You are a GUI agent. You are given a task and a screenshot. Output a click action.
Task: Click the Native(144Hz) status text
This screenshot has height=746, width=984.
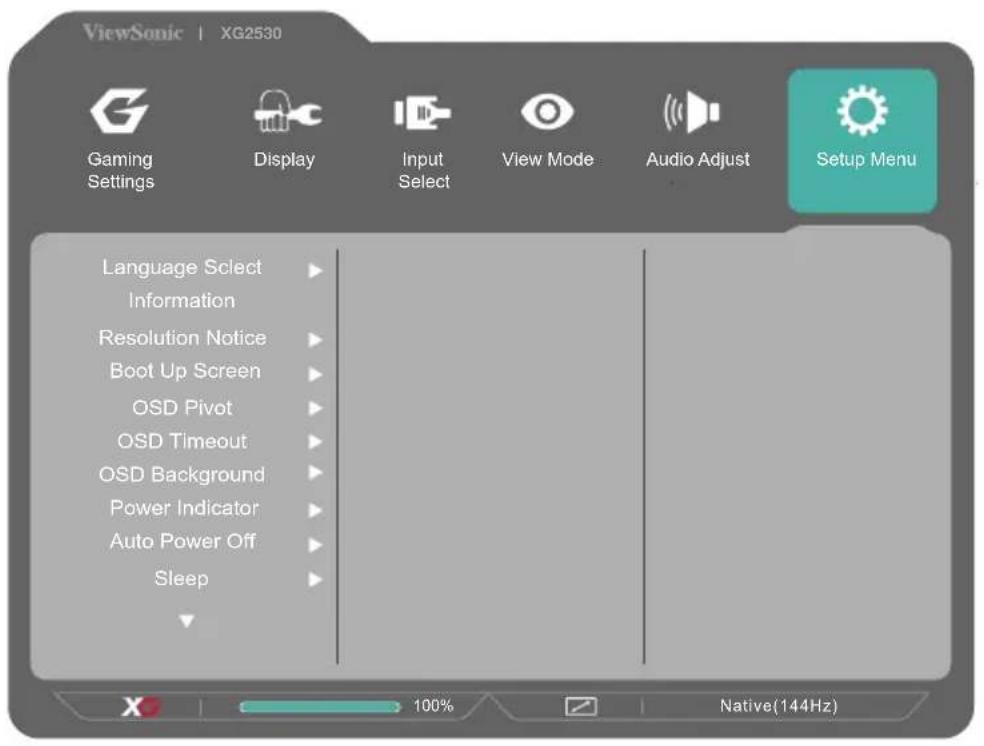tap(778, 706)
